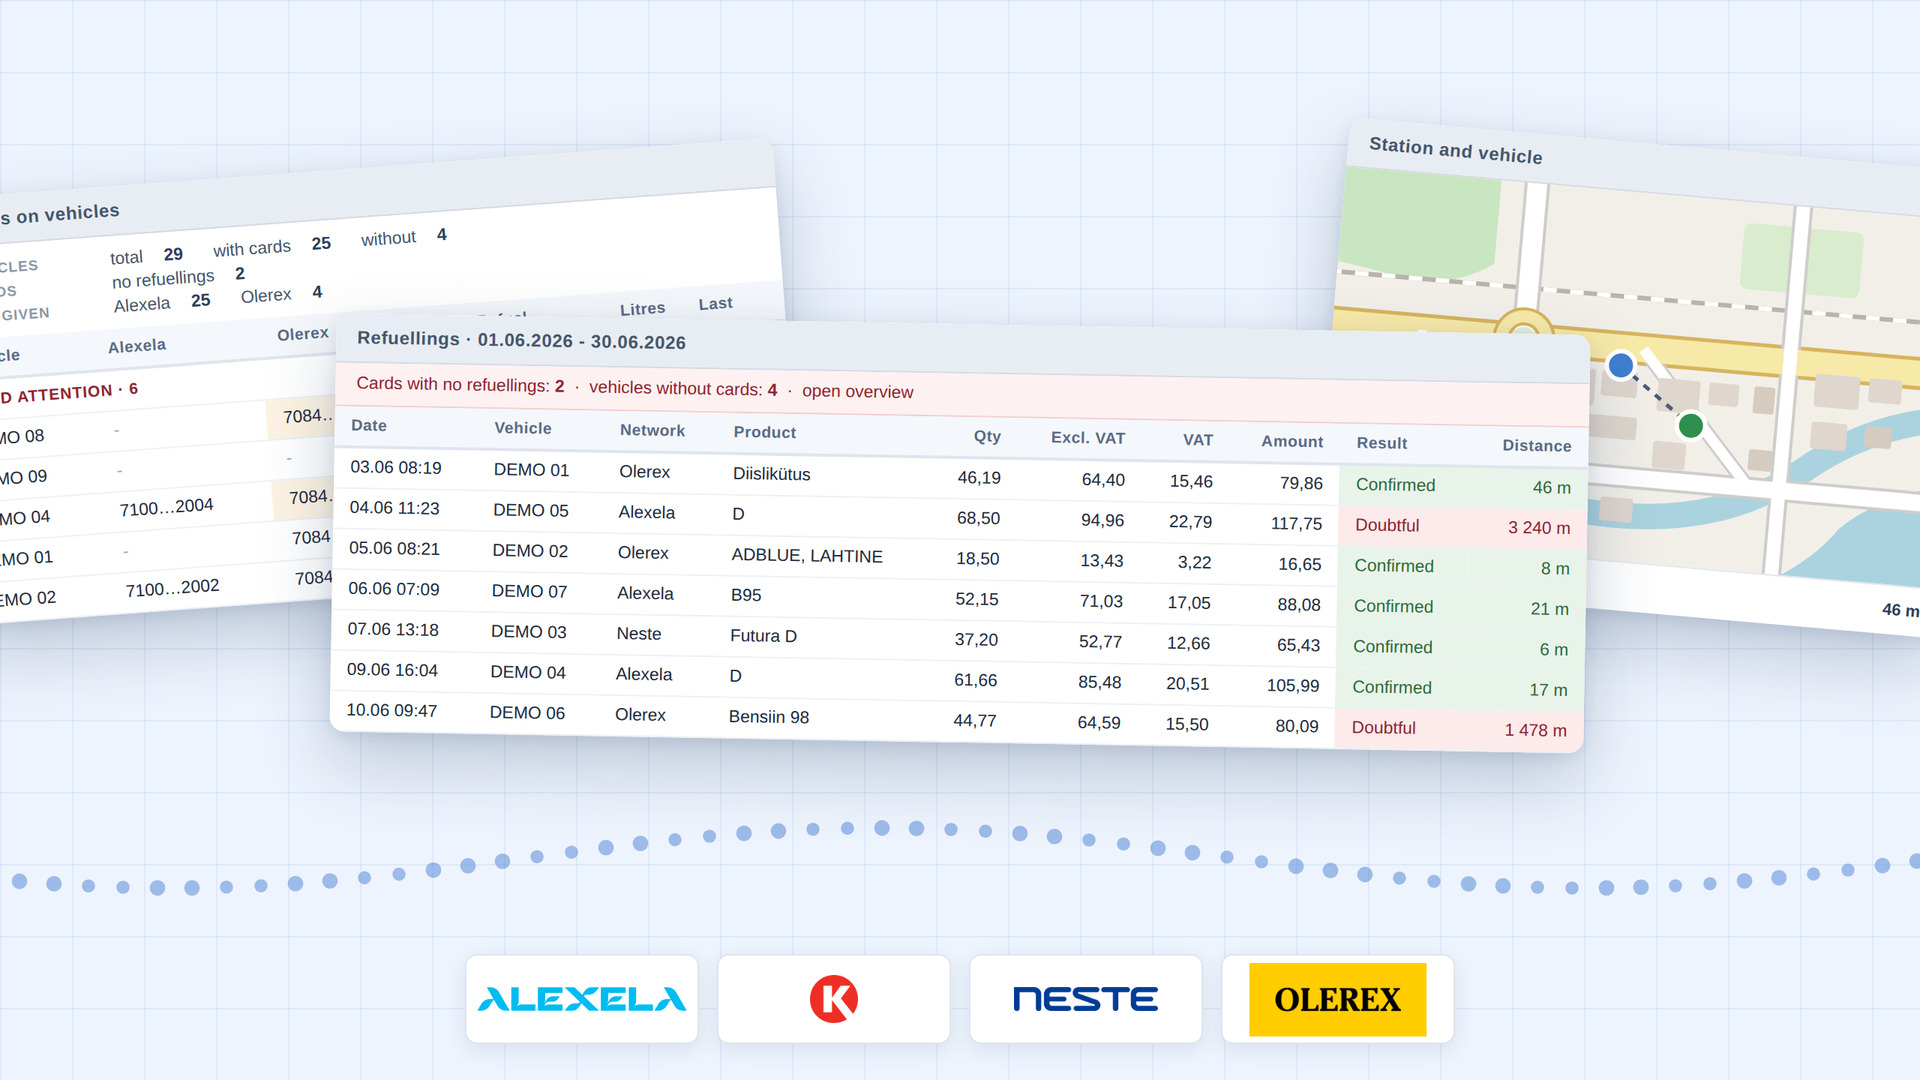The width and height of the screenshot is (1920, 1080).
Task: Click the 'Diislikütus' product cell
Action: 772,473
